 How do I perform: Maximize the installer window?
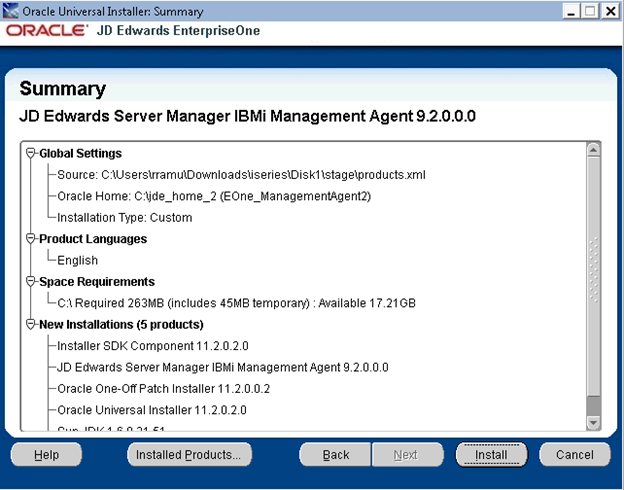pyautogui.click(x=590, y=11)
